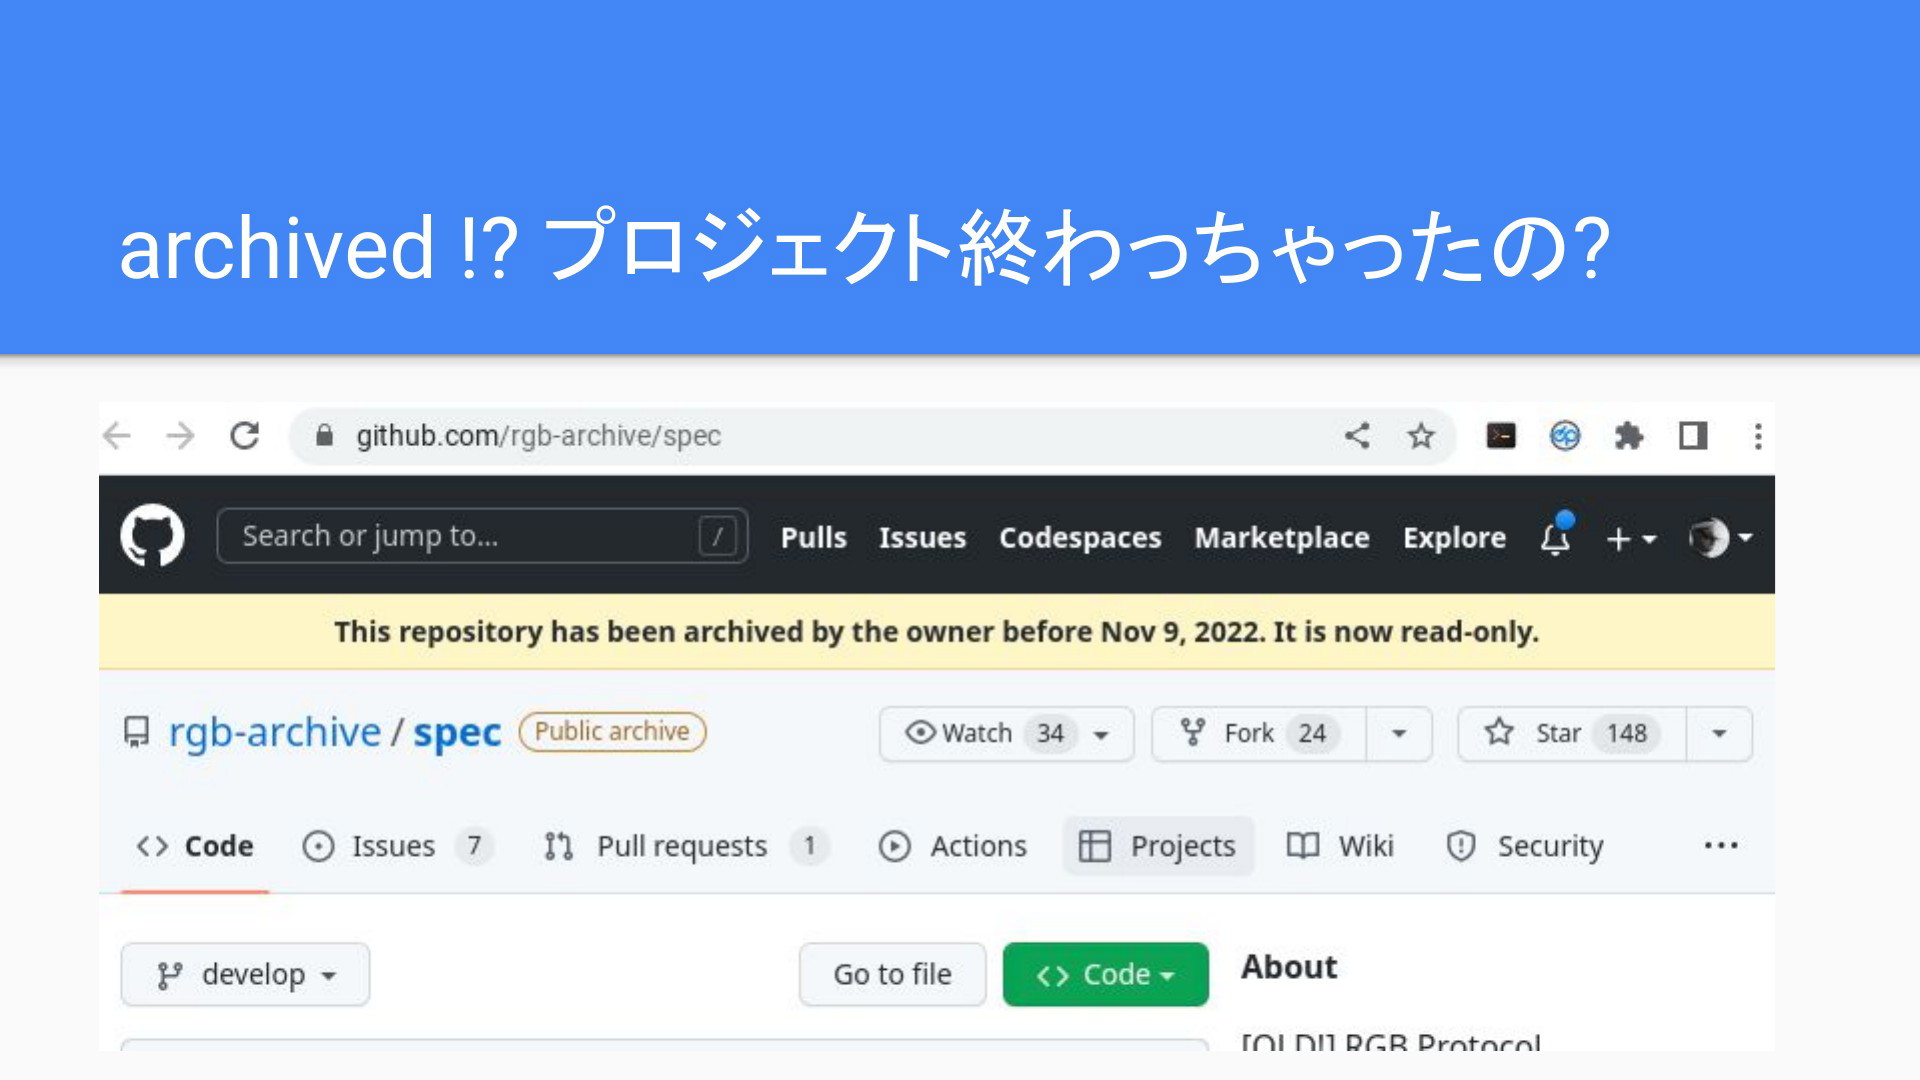Expand Fork options dropdown arrow
1920x1080 pixels.
tap(1399, 734)
